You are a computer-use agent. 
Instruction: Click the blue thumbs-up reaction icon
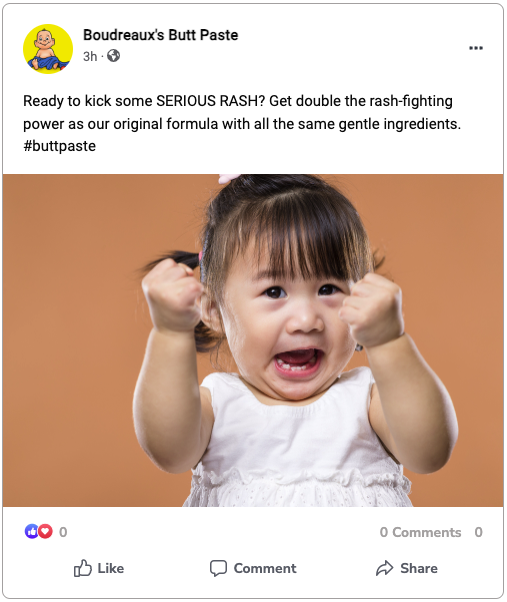click(31, 532)
